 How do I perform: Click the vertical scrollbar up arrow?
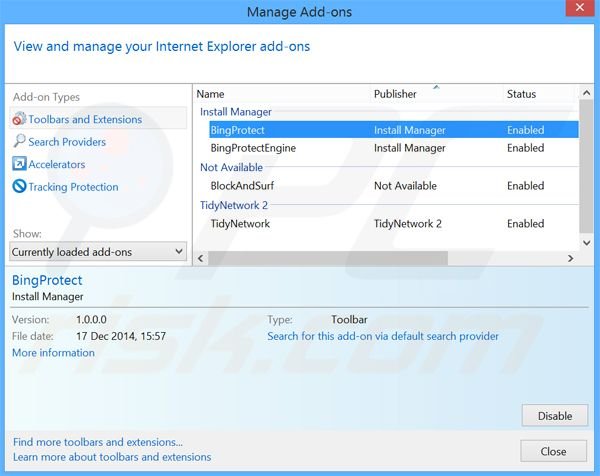(586, 93)
